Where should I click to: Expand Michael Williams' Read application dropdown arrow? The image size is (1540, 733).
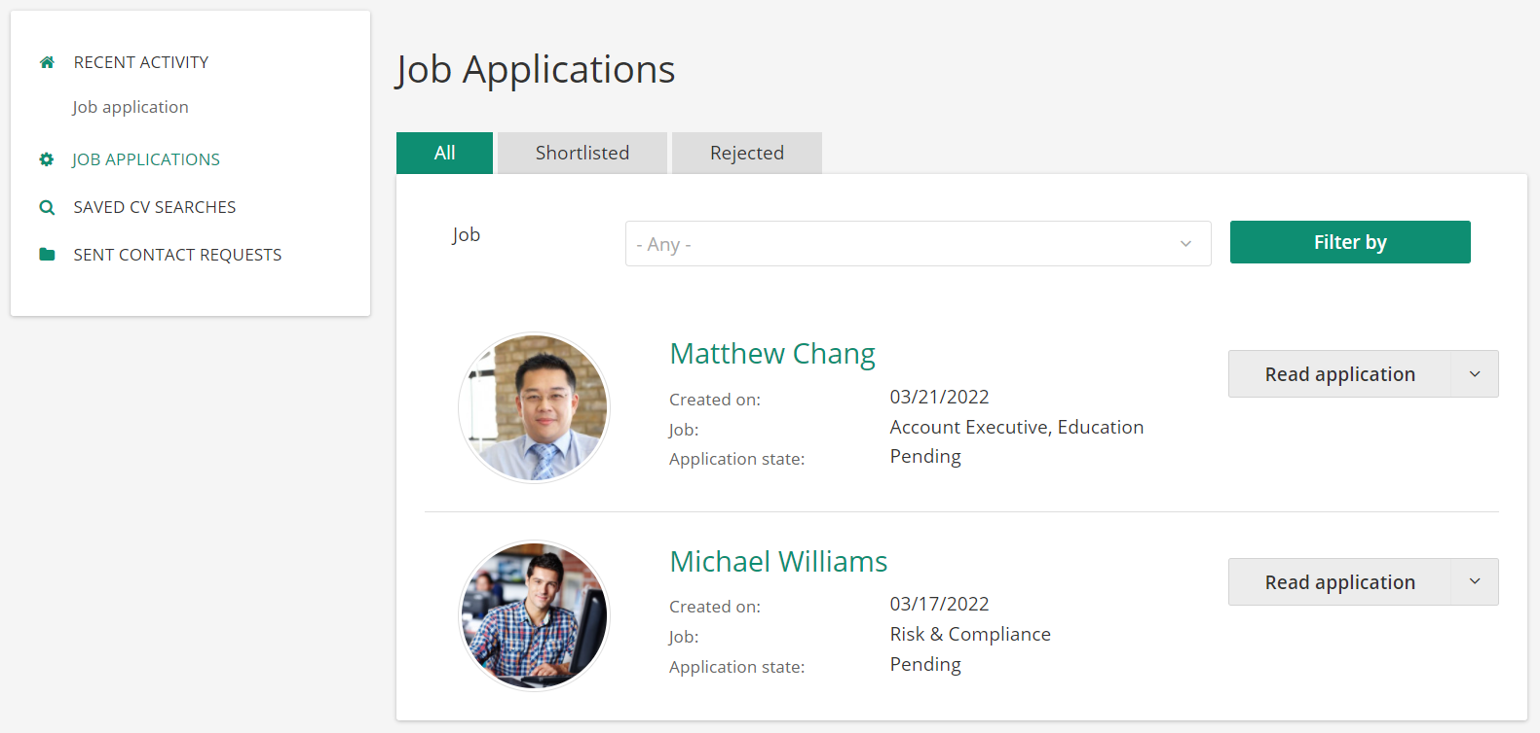[1474, 581]
